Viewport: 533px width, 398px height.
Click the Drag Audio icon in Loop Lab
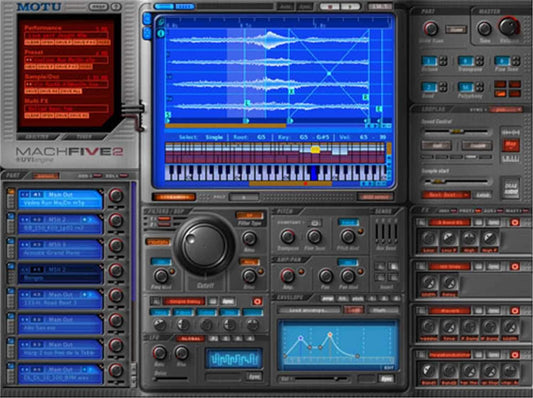(x=511, y=188)
